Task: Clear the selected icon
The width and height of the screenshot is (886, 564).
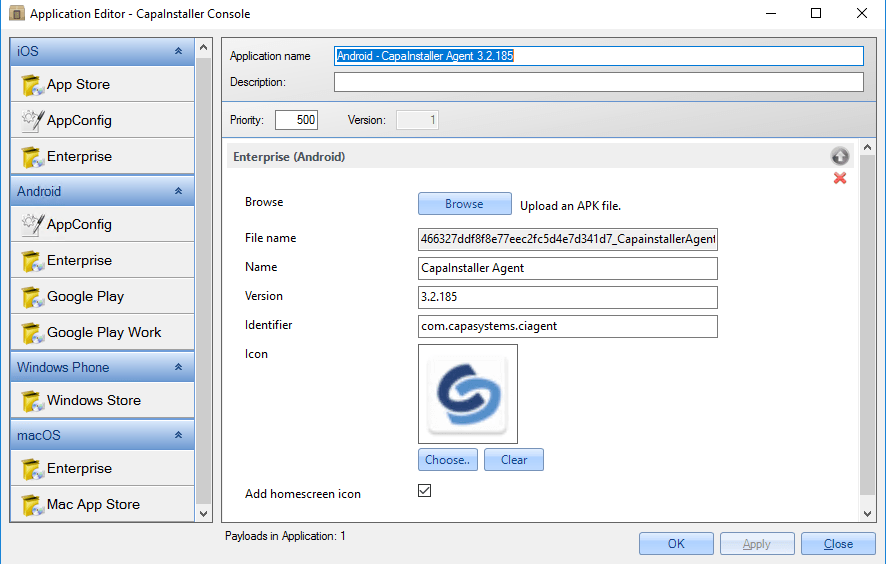Action: pyautogui.click(x=514, y=459)
